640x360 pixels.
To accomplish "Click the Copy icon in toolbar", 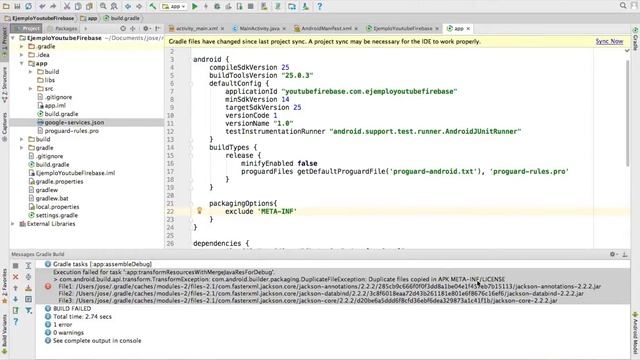I will click(78, 6).
